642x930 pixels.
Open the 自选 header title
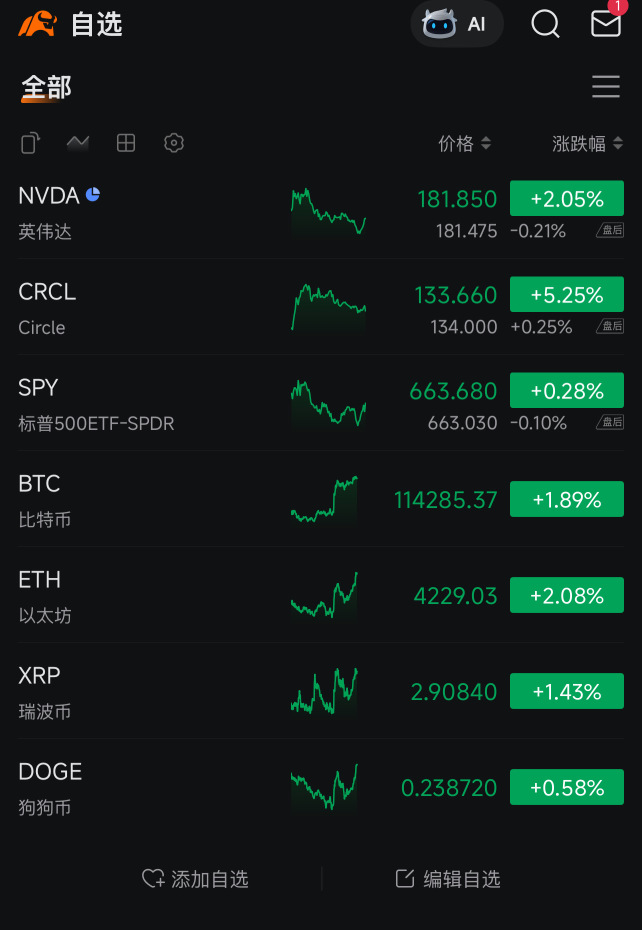click(x=96, y=24)
